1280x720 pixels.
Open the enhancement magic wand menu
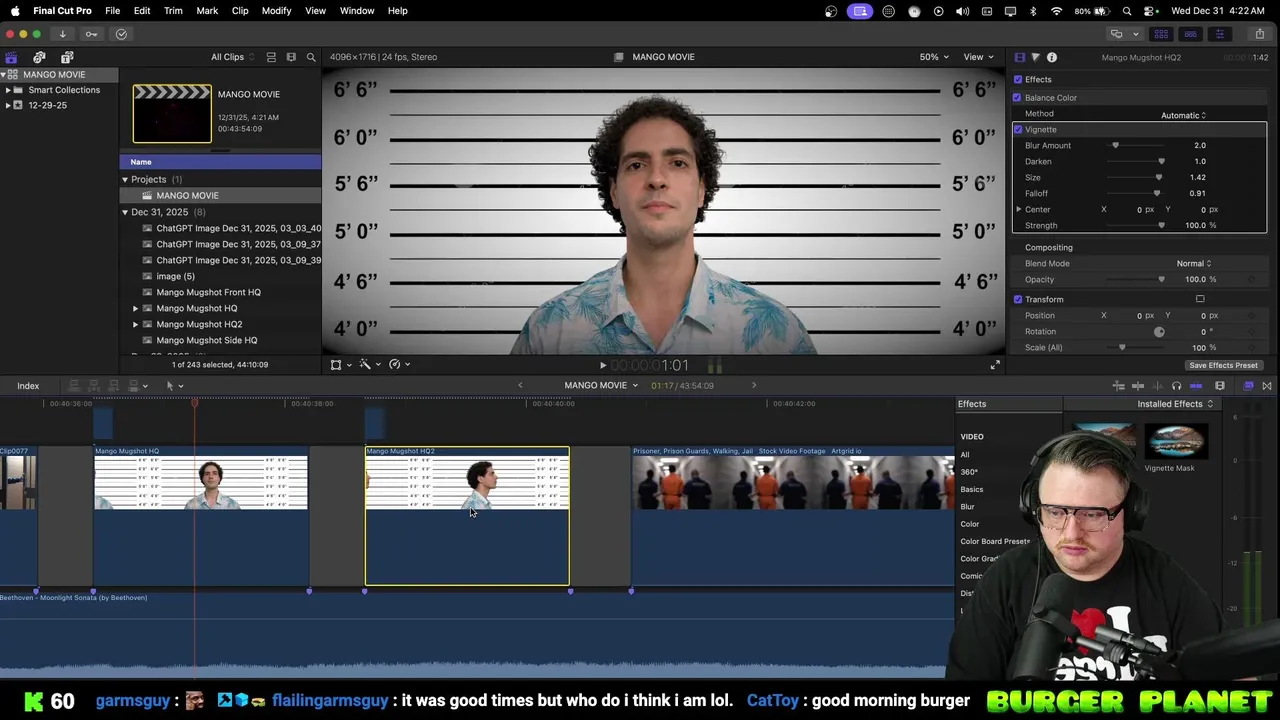pyautogui.click(x=369, y=365)
